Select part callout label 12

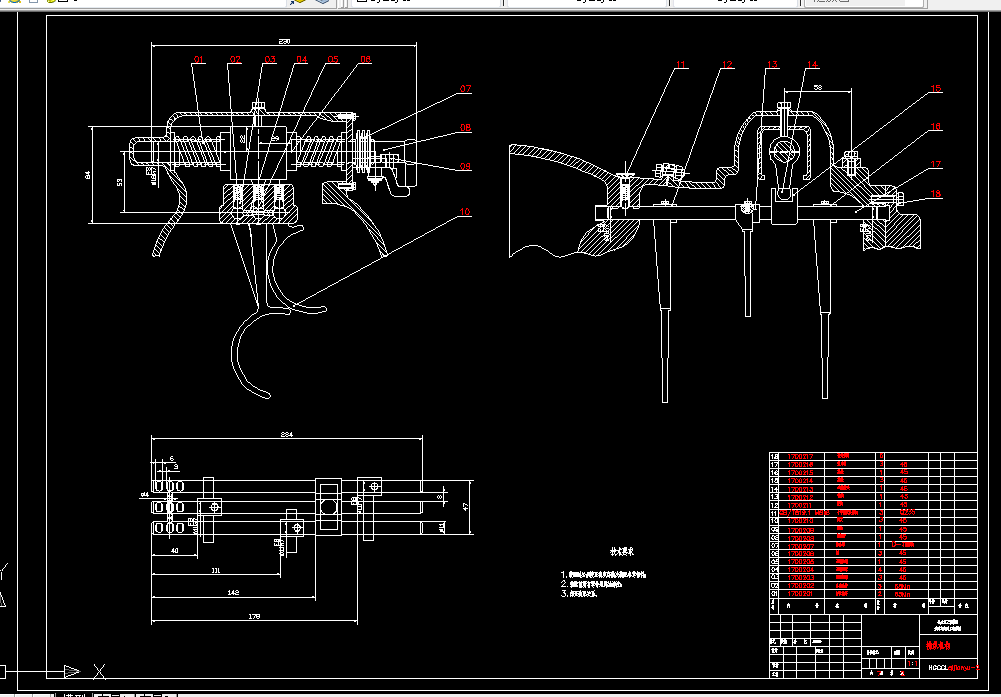[728, 64]
